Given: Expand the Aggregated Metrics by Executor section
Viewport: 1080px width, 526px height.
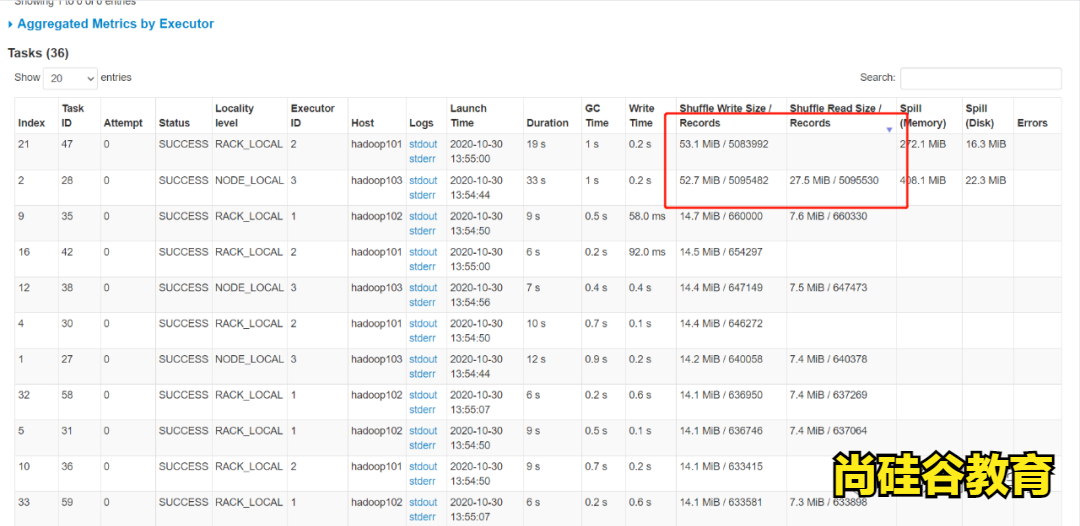Looking at the screenshot, I should 115,24.
